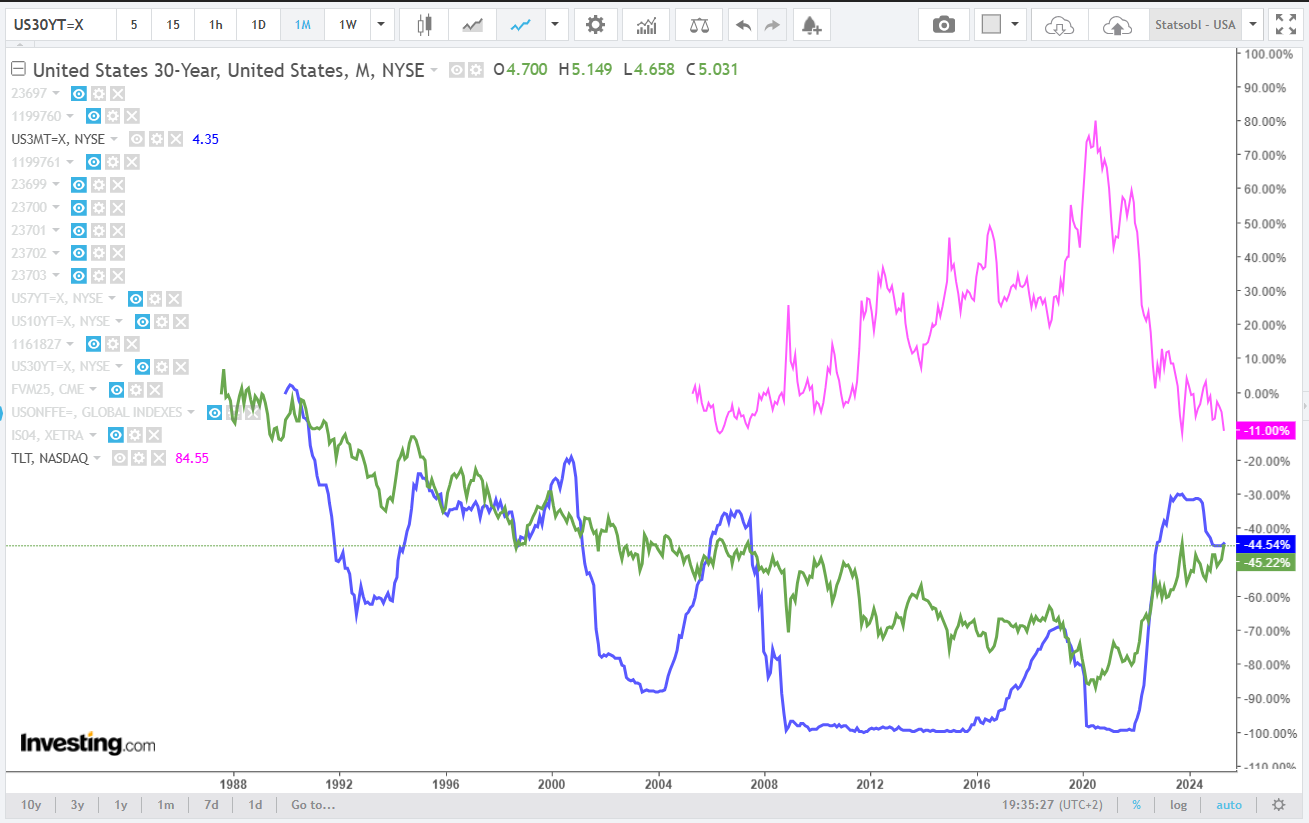Save chart layout with cloud upload icon

(x=1116, y=25)
